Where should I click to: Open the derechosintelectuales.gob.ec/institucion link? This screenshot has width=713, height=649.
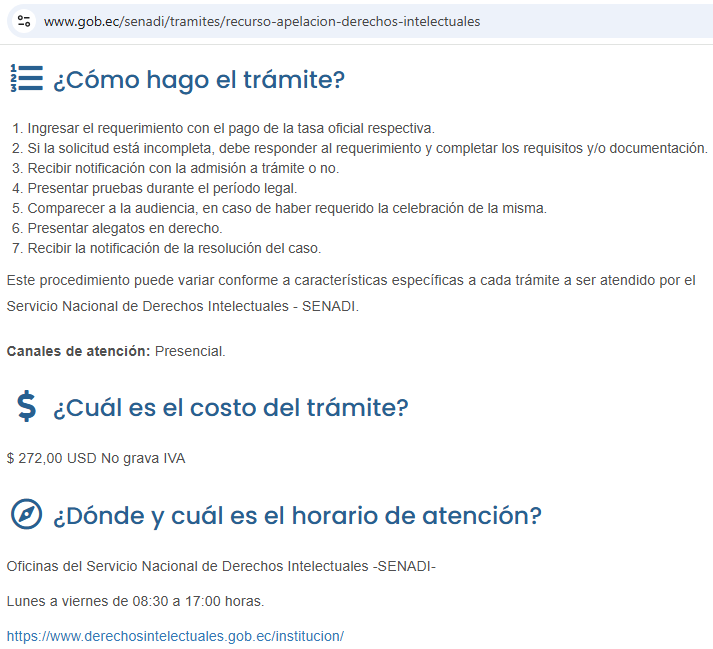(175, 635)
